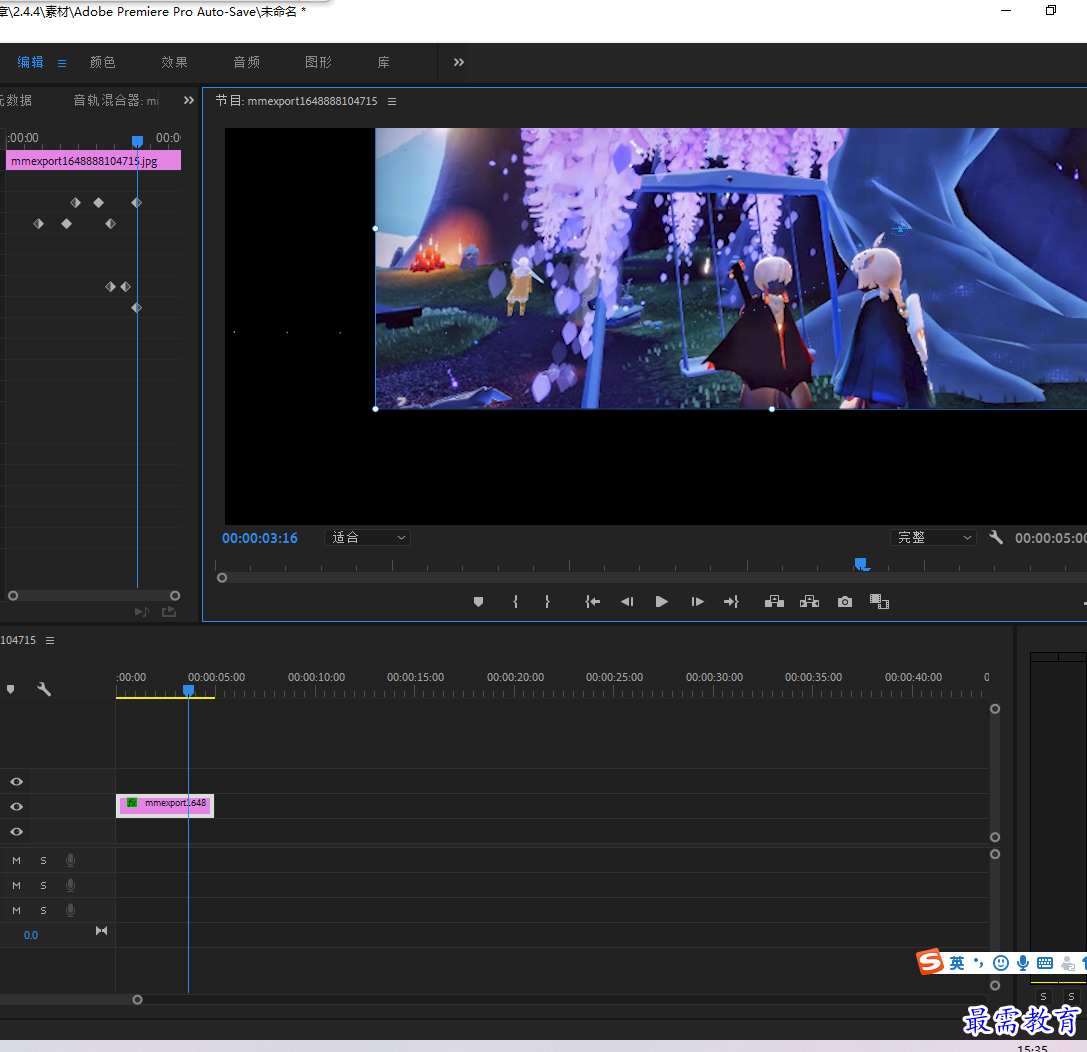
Task: Mute the second audio track
Action: pos(17,885)
